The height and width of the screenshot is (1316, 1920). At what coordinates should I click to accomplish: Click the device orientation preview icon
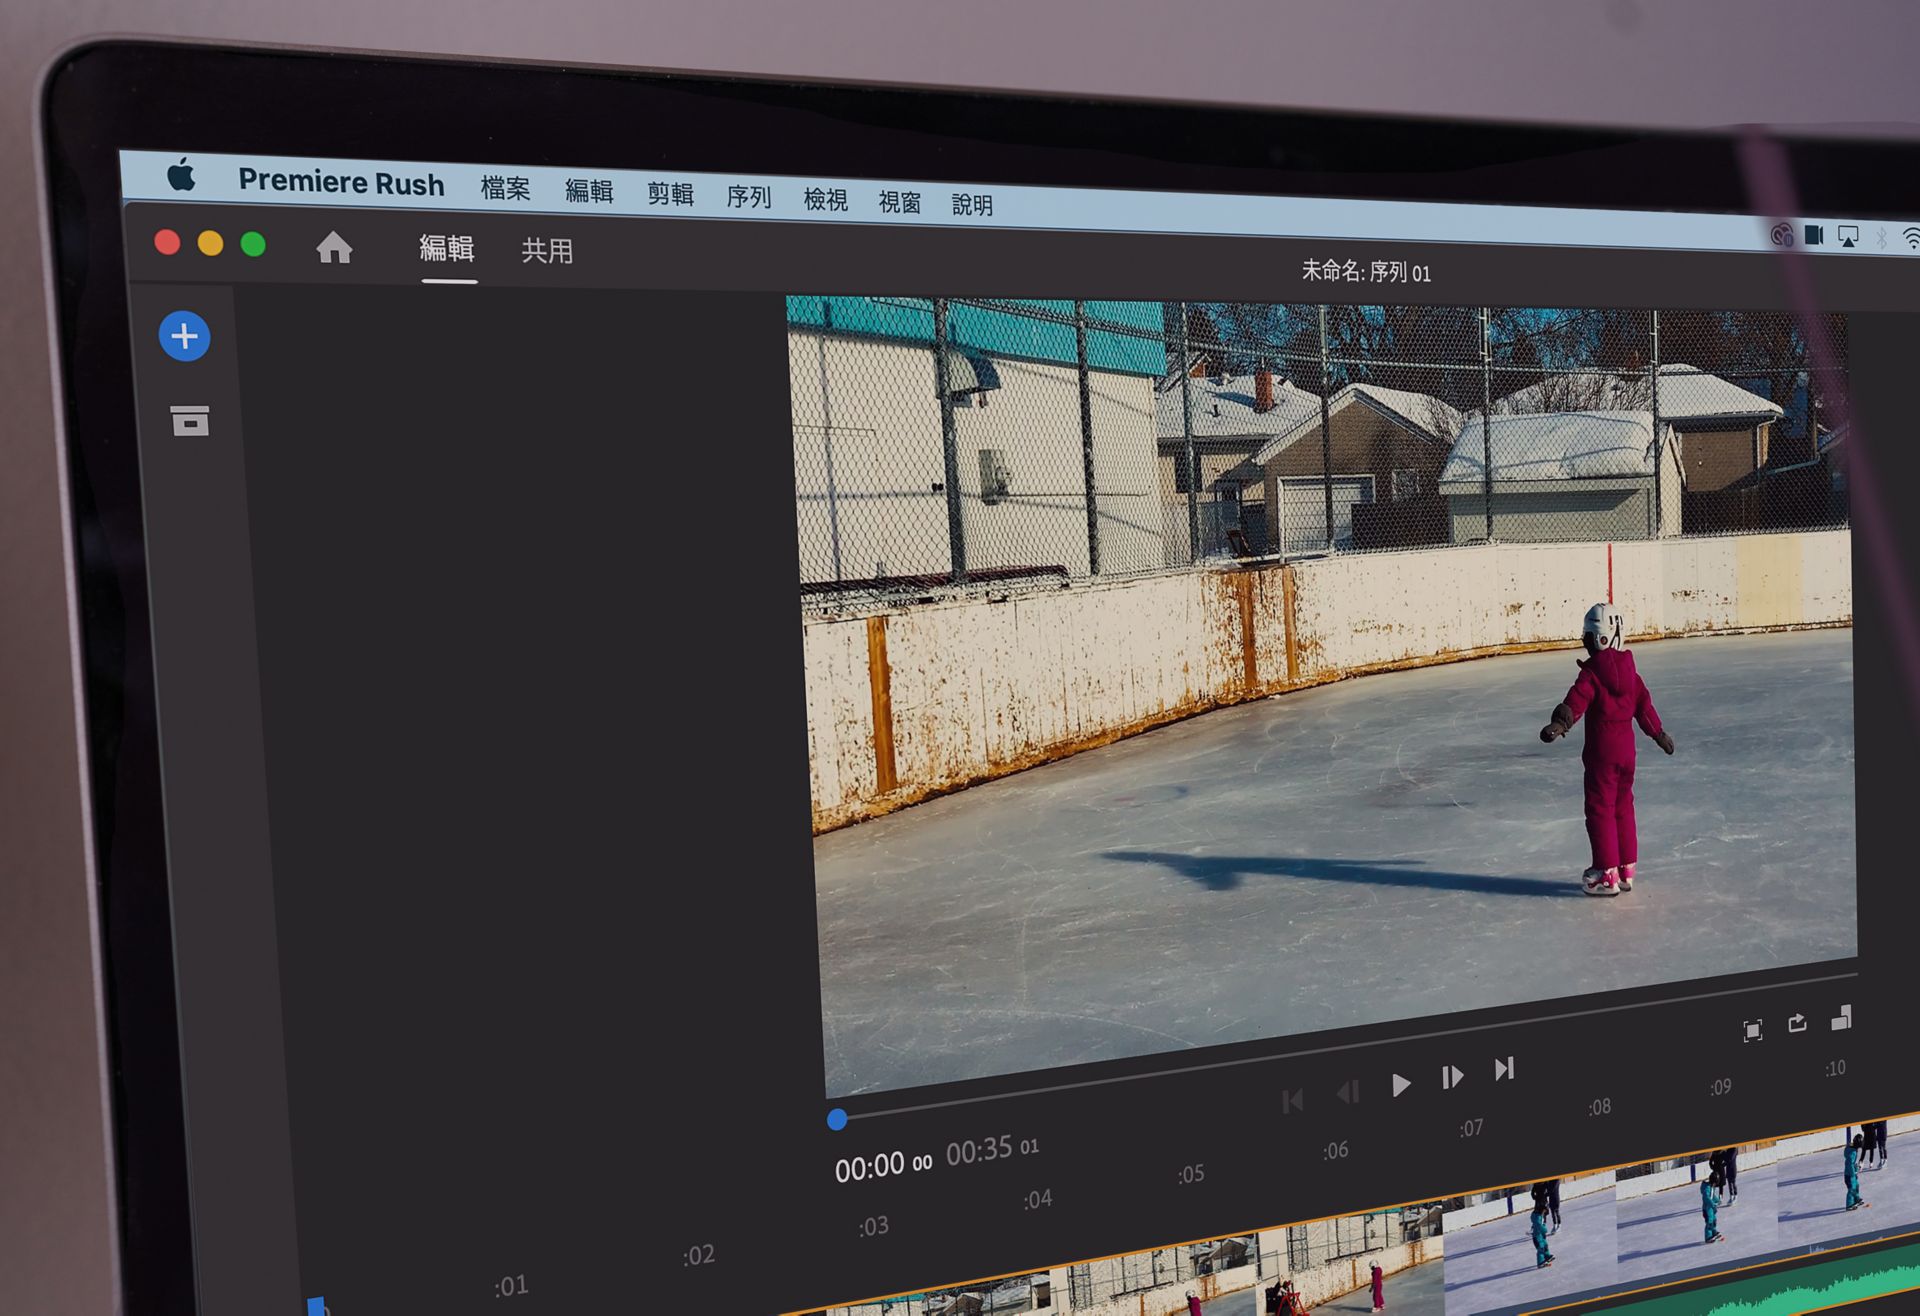click(x=1843, y=1020)
